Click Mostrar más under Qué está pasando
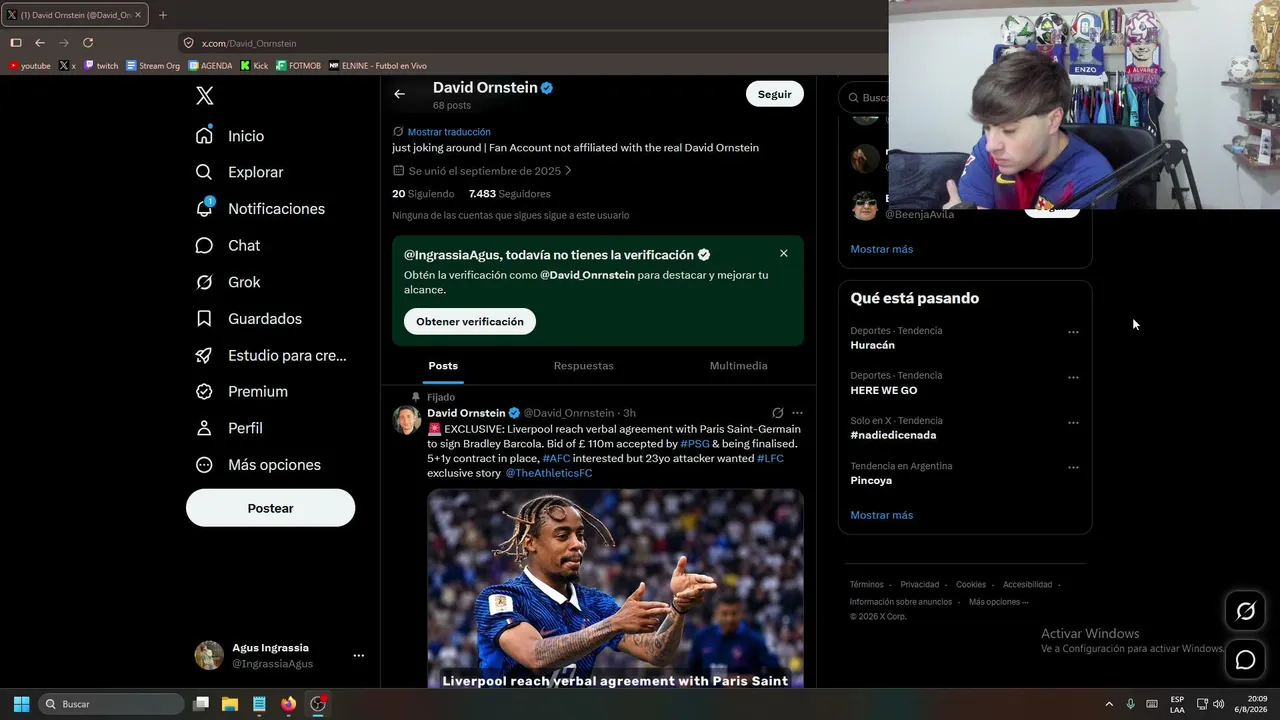1280x720 pixels. click(881, 515)
